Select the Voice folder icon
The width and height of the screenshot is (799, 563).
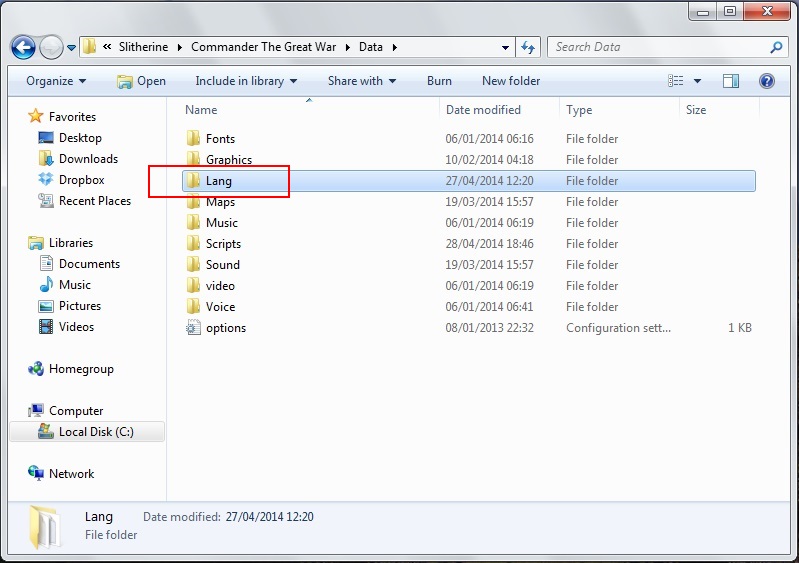193,307
